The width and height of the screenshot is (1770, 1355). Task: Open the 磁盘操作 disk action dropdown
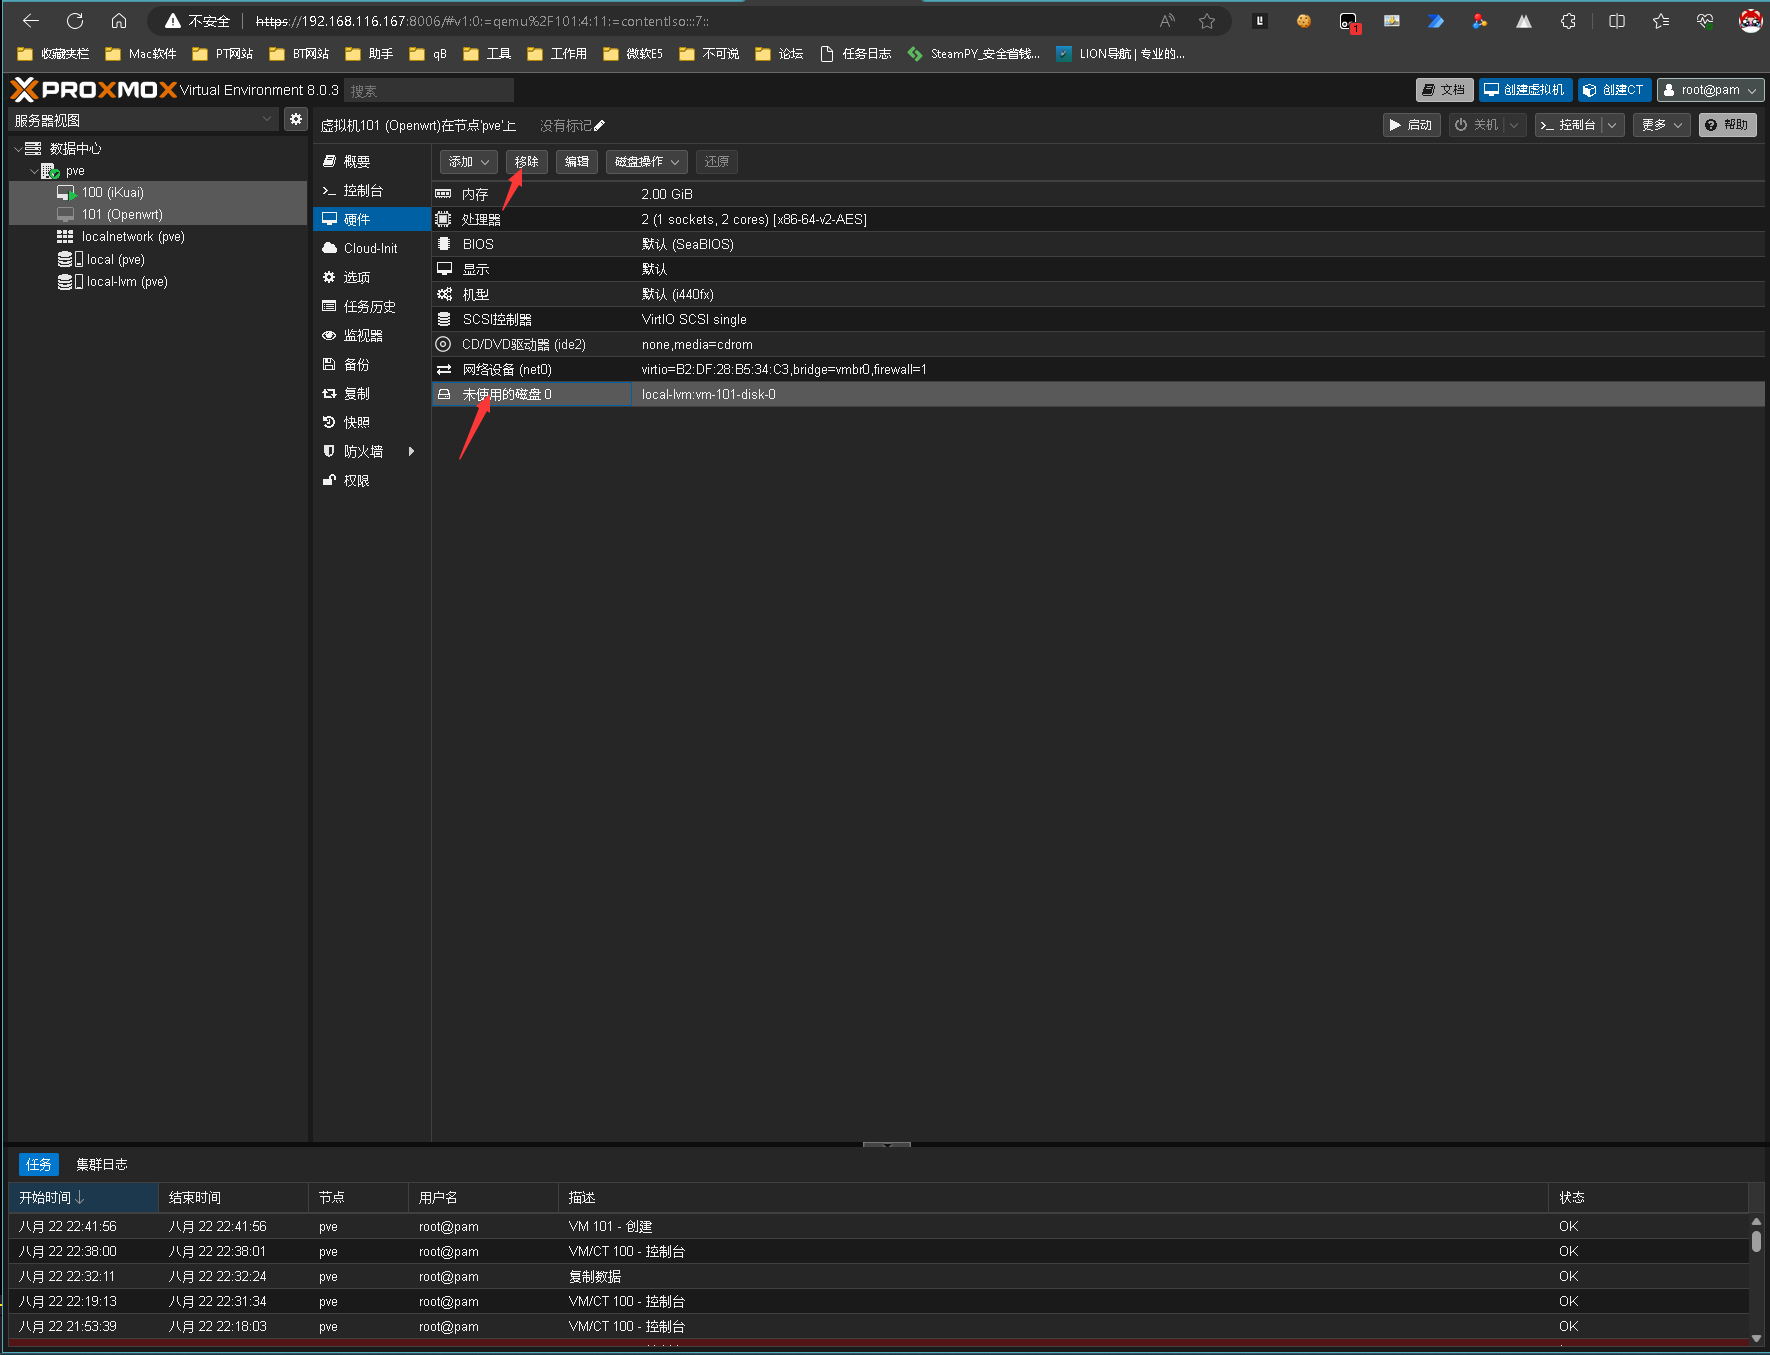(x=646, y=162)
